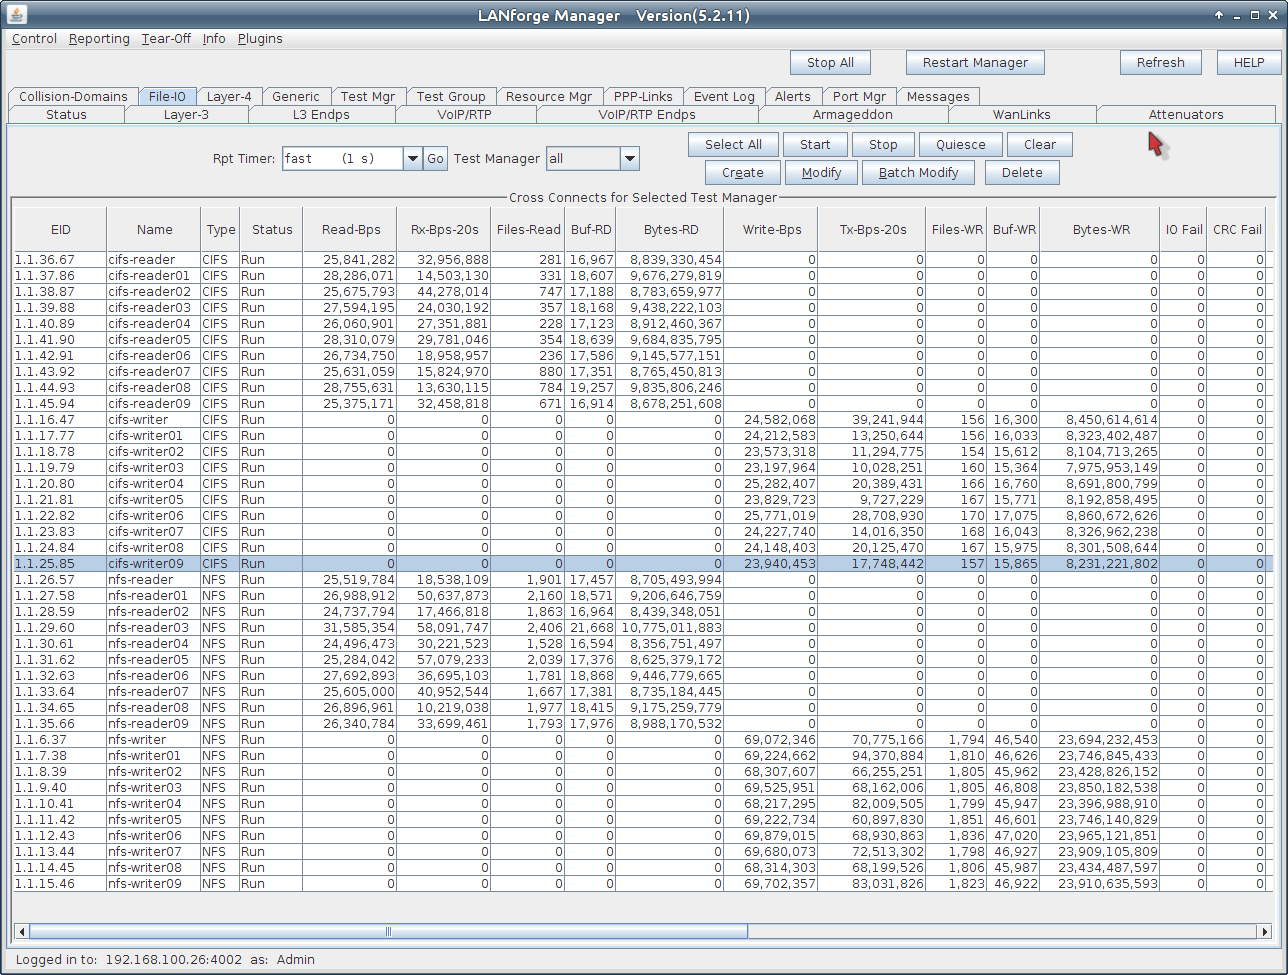Screen dimensions: 1288x975
Task: Select the cifs-writer03 row
Action: coord(640,468)
